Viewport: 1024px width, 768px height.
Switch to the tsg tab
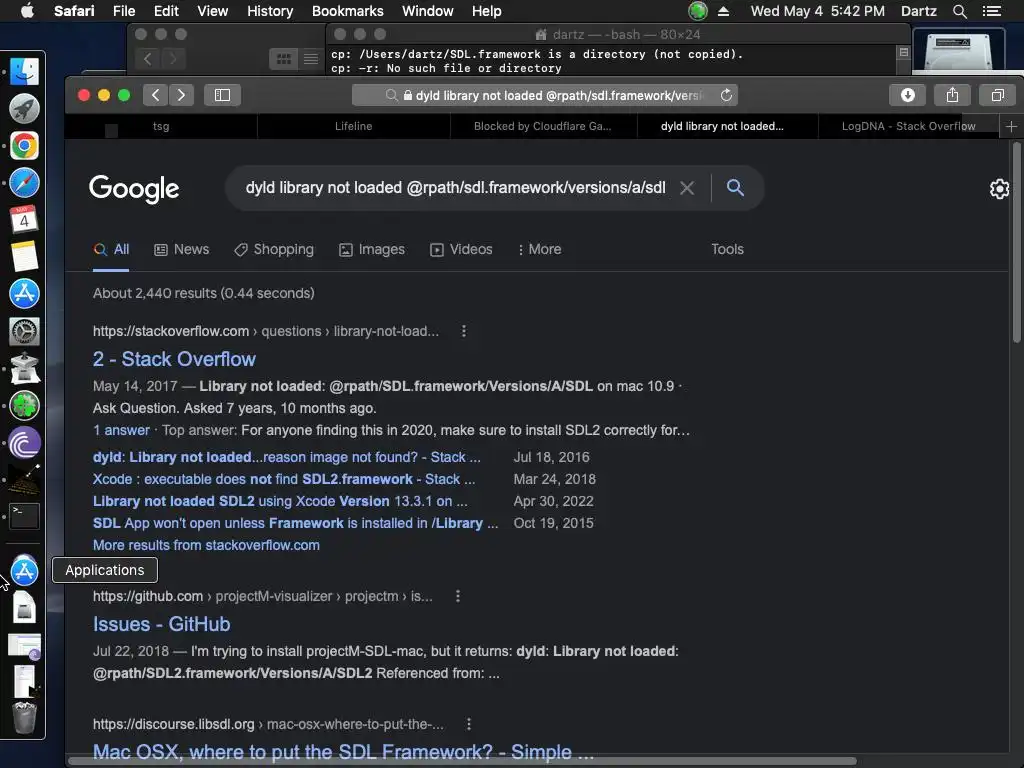pyautogui.click(x=161, y=126)
